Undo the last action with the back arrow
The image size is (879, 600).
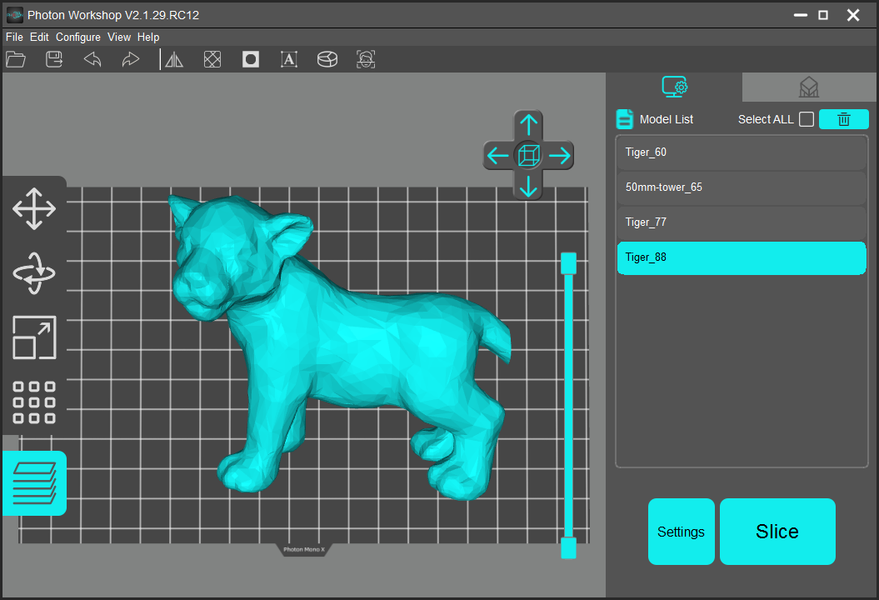92,59
